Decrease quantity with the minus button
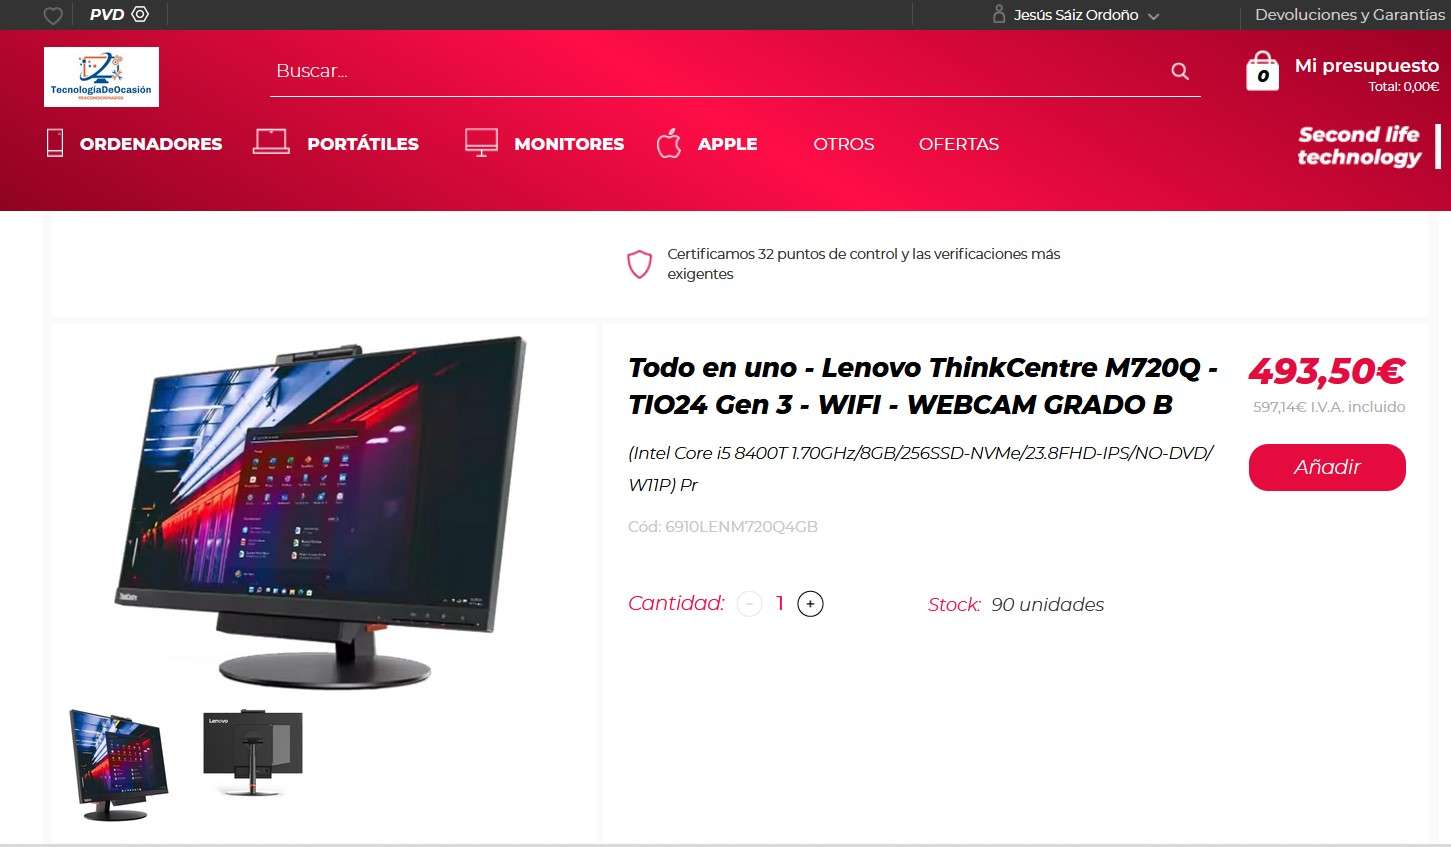The height and width of the screenshot is (847, 1451). coord(749,604)
